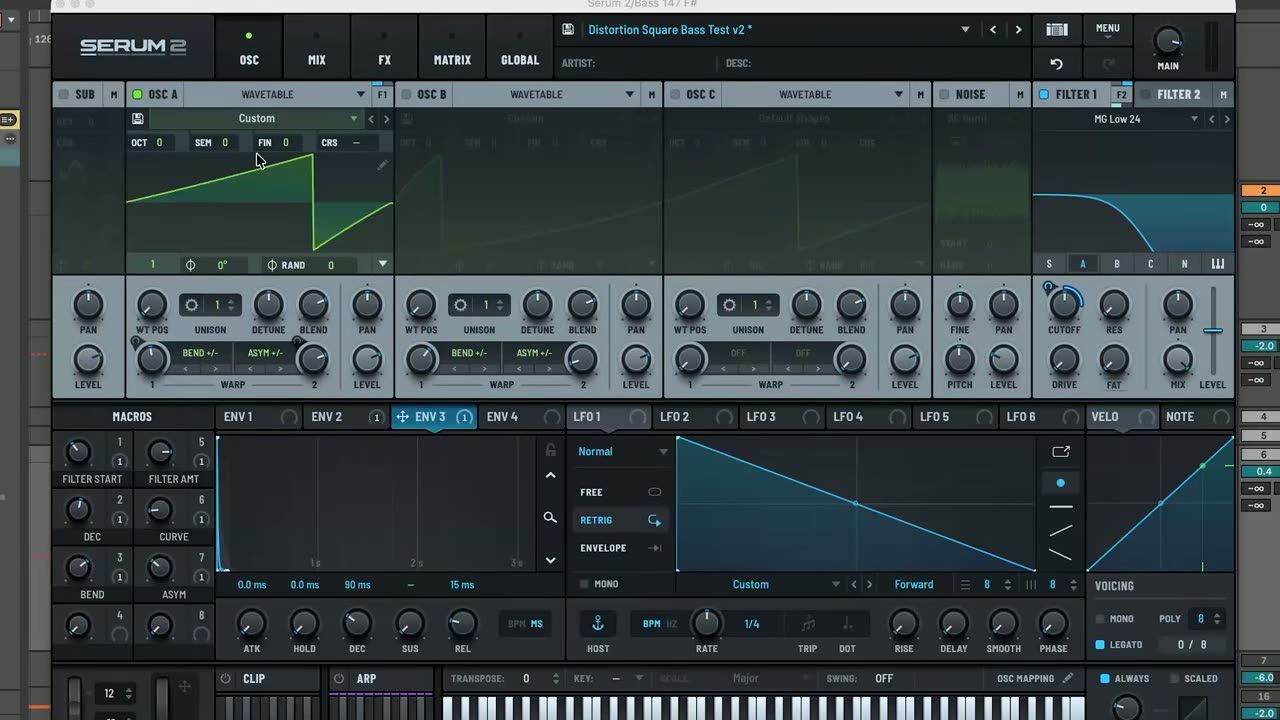Enable the NOISE oscillator checkbox
The width and height of the screenshot is (1280, 720).
(x=944, y=95)
